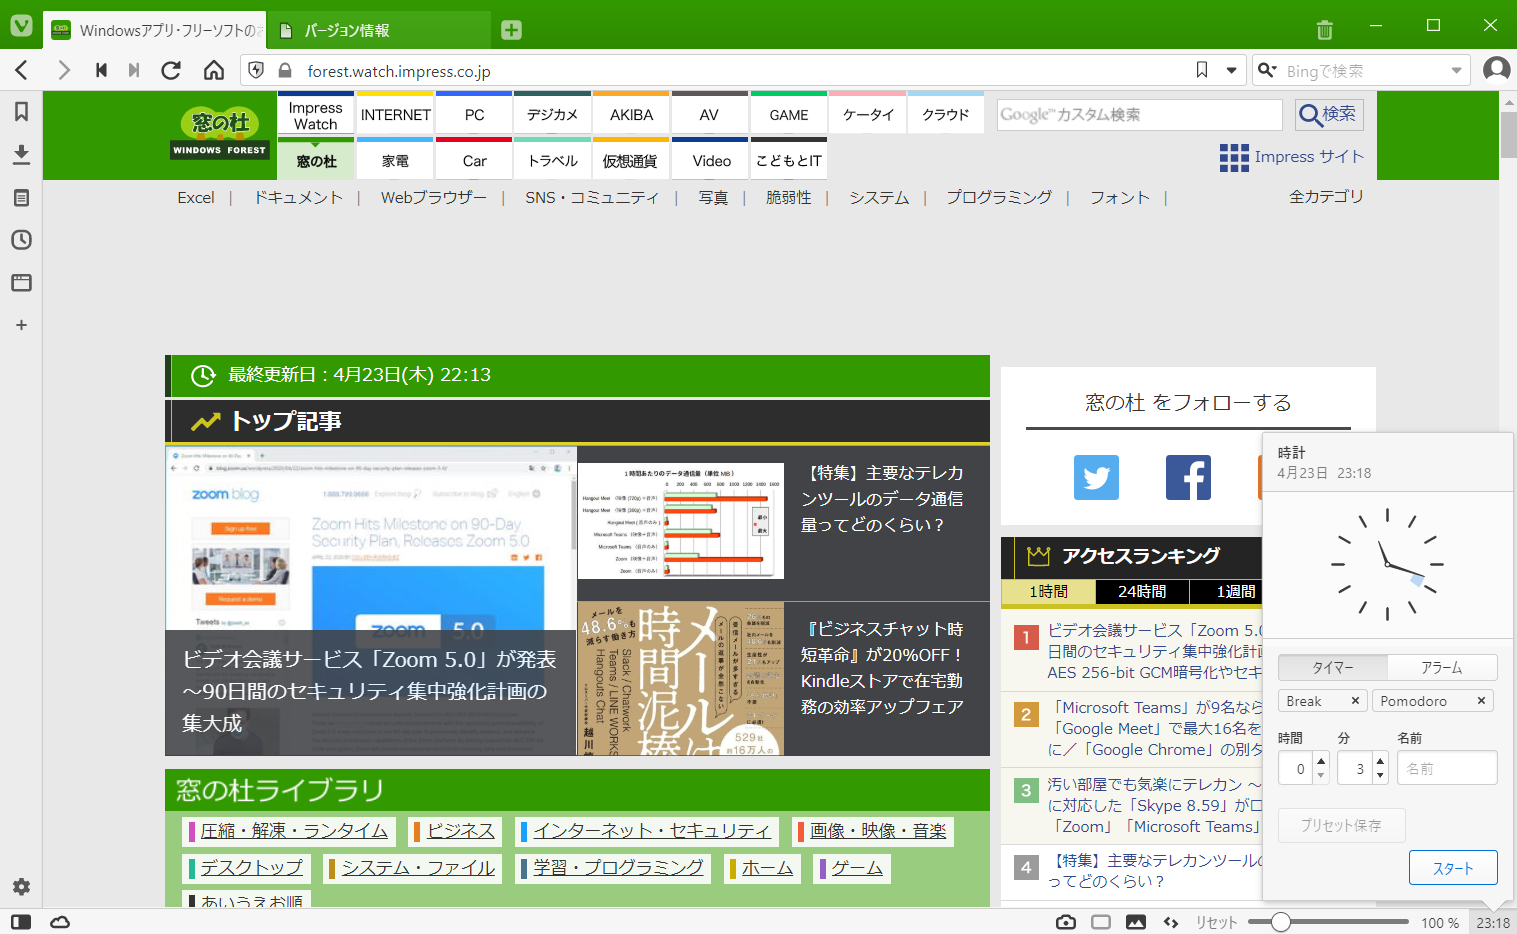1517x934 pixels.
Task: Open browser settings gear
Action: [21, 887]
